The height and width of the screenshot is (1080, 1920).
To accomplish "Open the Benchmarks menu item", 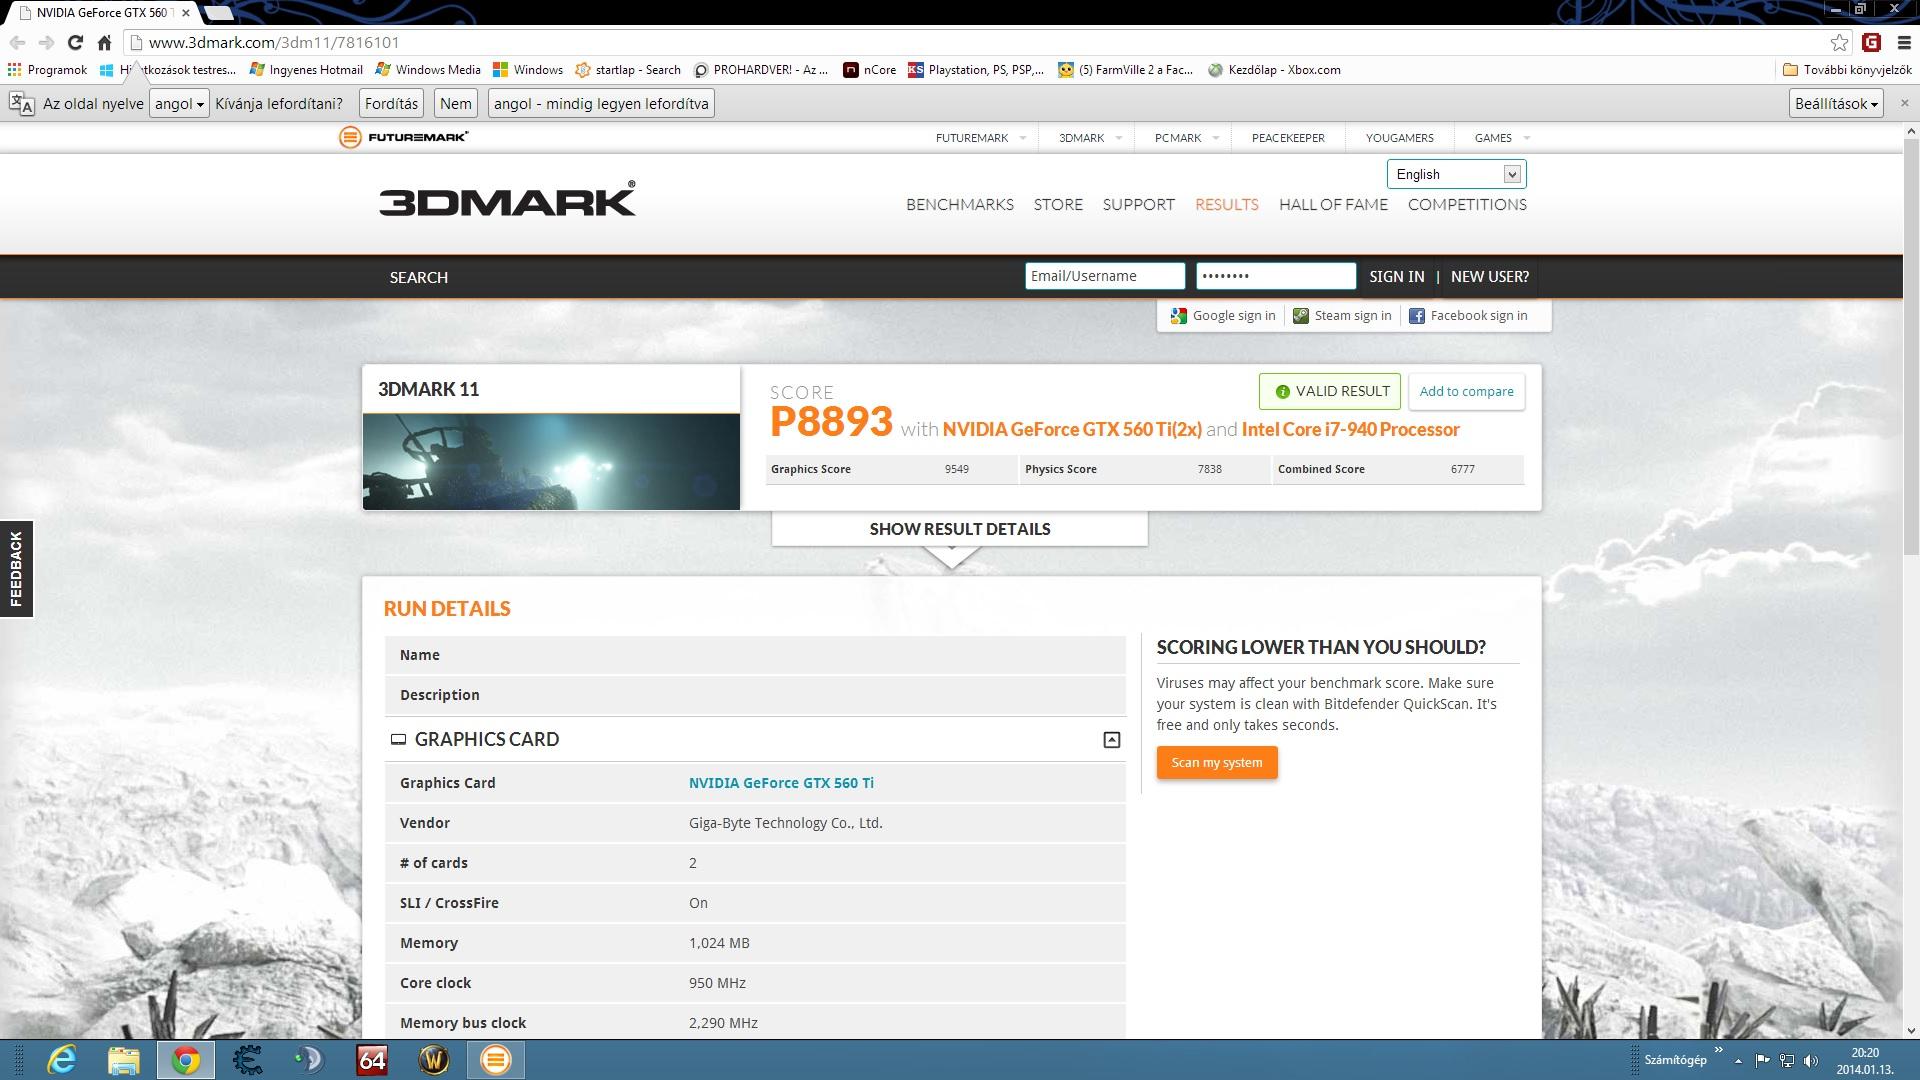I will [x=959, y=204].
